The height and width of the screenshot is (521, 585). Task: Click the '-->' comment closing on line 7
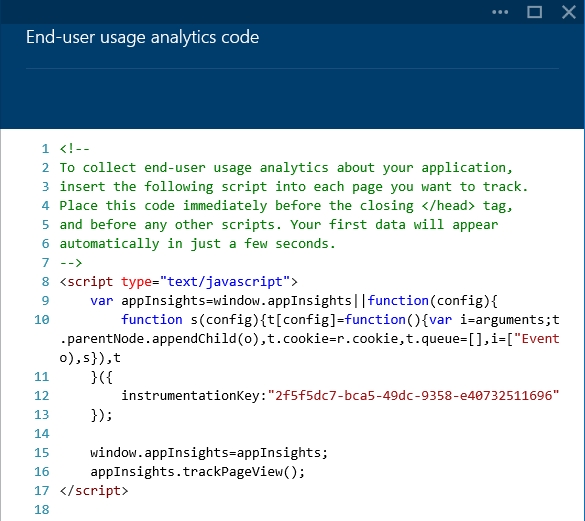tap(71, 263)
